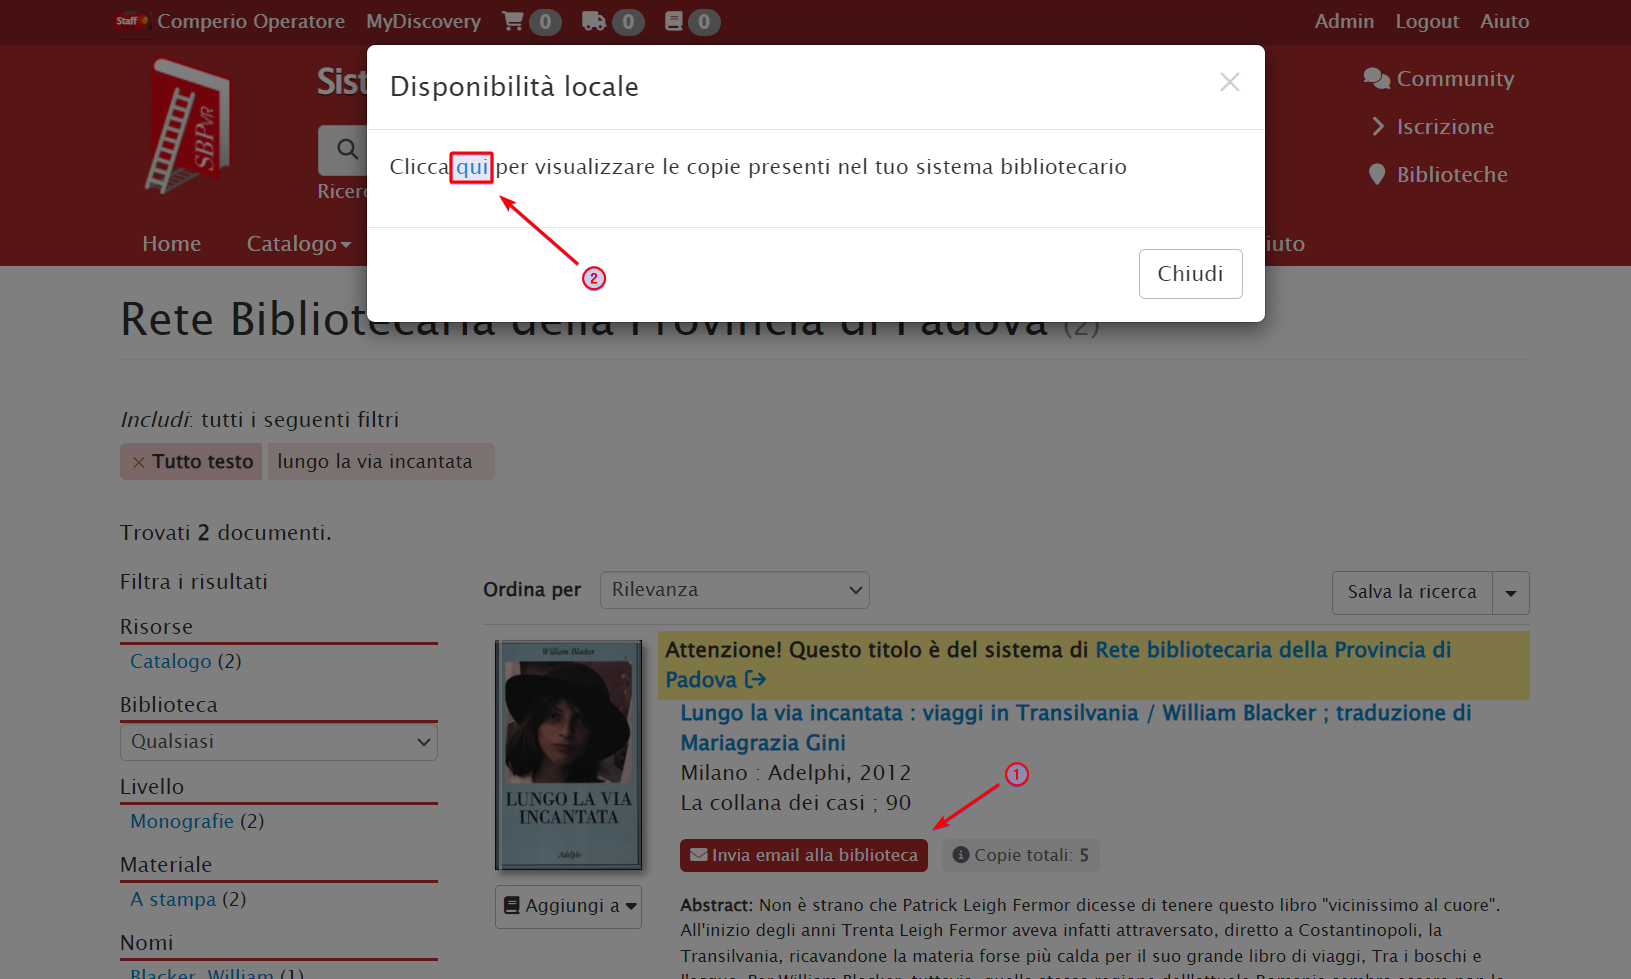Open the Rilevanza sort dropdown
Image resolution: width=1631 pixels, height=979 pixels.
(x=734, y=590)
